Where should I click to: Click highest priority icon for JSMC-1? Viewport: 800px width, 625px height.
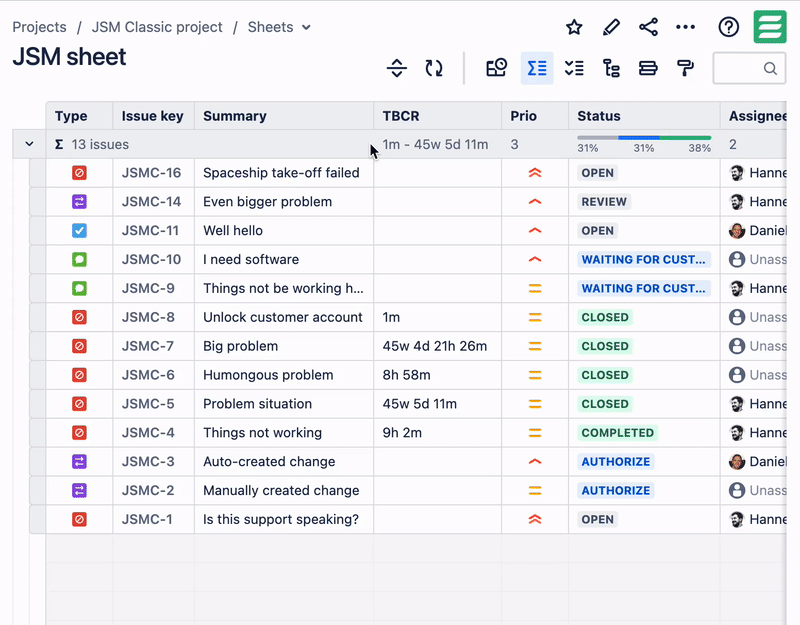point(535,519)
